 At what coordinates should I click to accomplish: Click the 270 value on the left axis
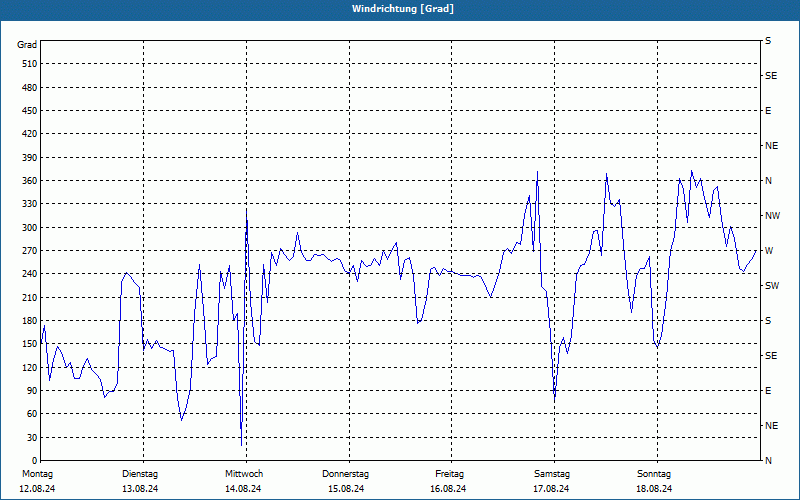click(30, 251)
